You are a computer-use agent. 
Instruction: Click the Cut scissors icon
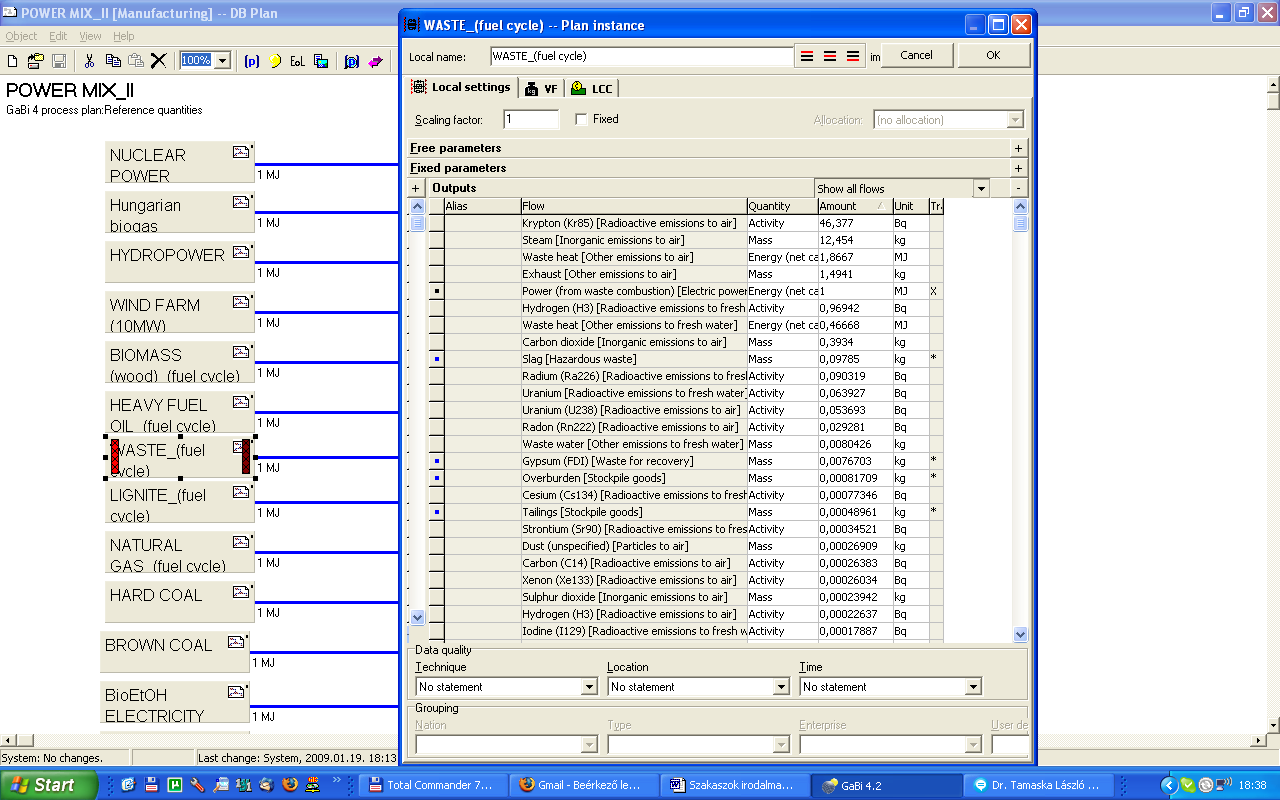click(x=89, y=61)
